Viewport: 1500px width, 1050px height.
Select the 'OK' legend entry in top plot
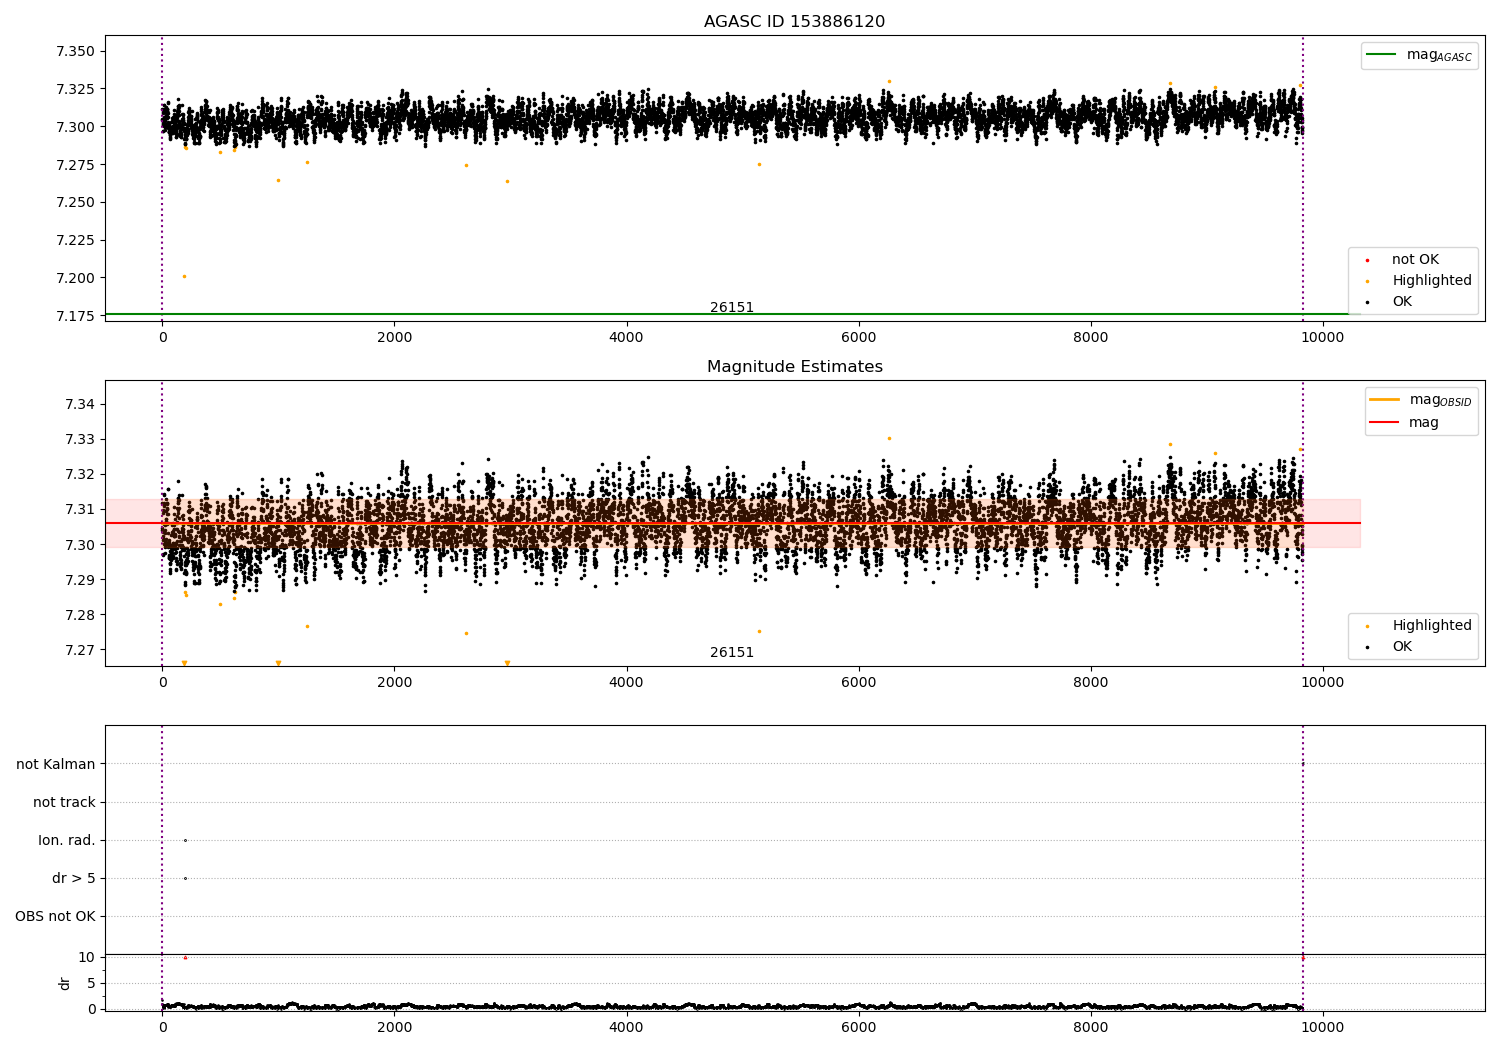tap(1402, 302)
